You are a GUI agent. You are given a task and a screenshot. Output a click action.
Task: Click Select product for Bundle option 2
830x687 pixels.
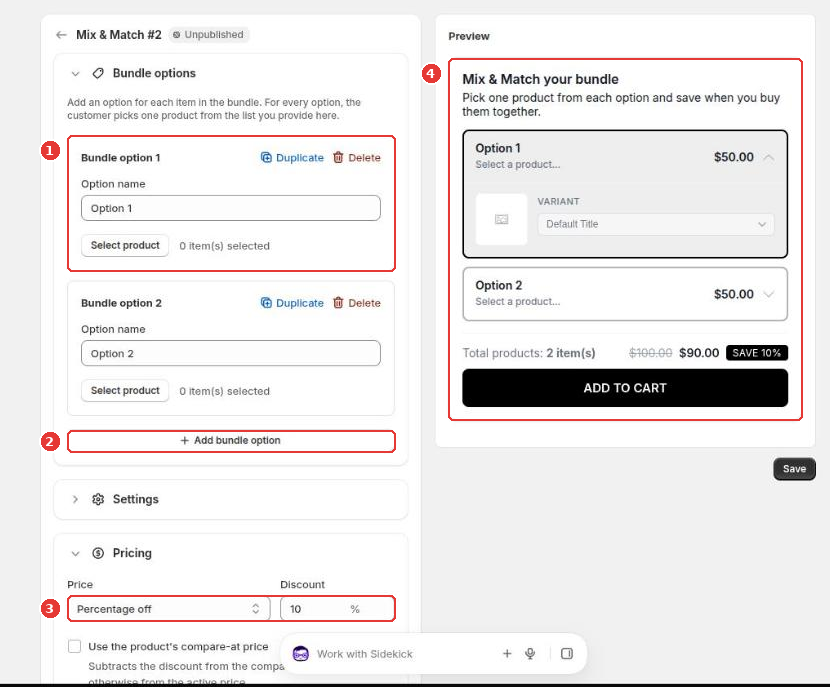point(125,391)
